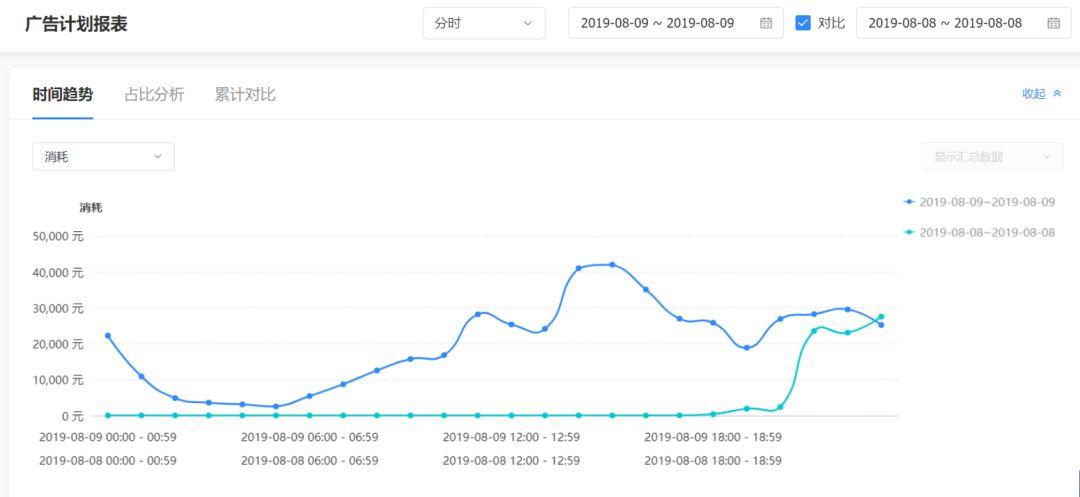The height and width of the screenshot is (497, 1080).
Task: Click x-axis label 2019-08-08 00:00 - 00:59
Action: click(107, 460)
